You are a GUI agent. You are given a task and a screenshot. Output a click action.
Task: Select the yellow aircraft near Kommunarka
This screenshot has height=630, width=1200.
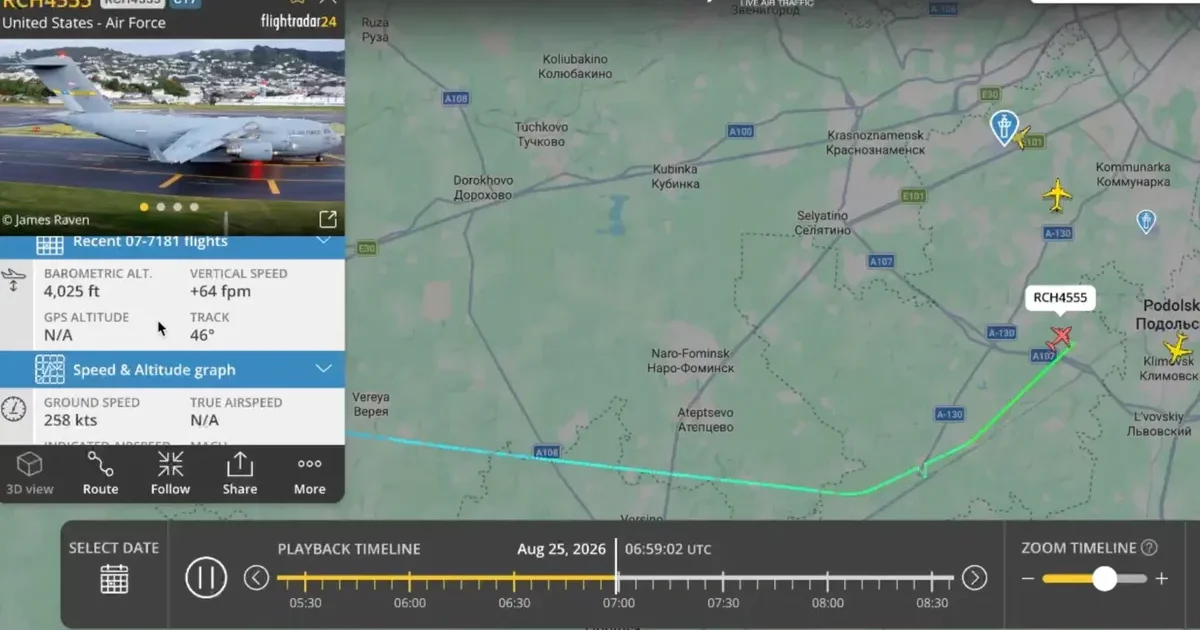(x=1057, y=196)
